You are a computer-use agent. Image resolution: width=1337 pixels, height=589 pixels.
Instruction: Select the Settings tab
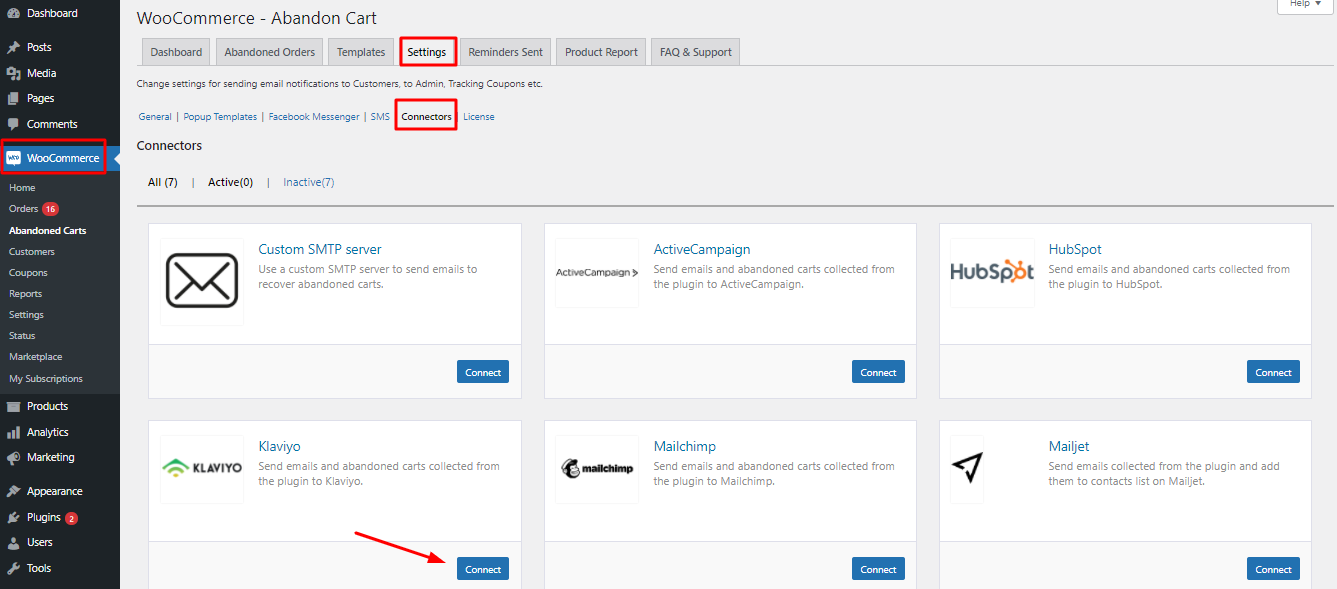click(428, 52)
